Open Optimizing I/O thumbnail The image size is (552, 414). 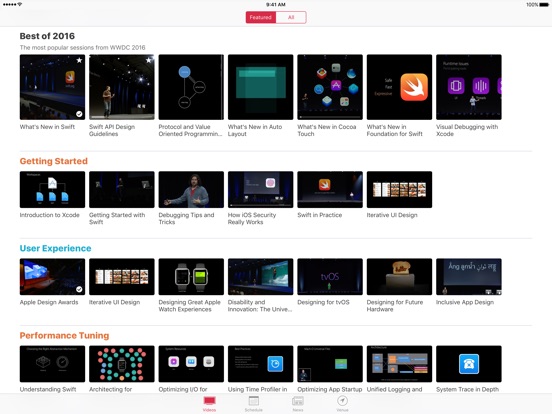coord(191,364)
